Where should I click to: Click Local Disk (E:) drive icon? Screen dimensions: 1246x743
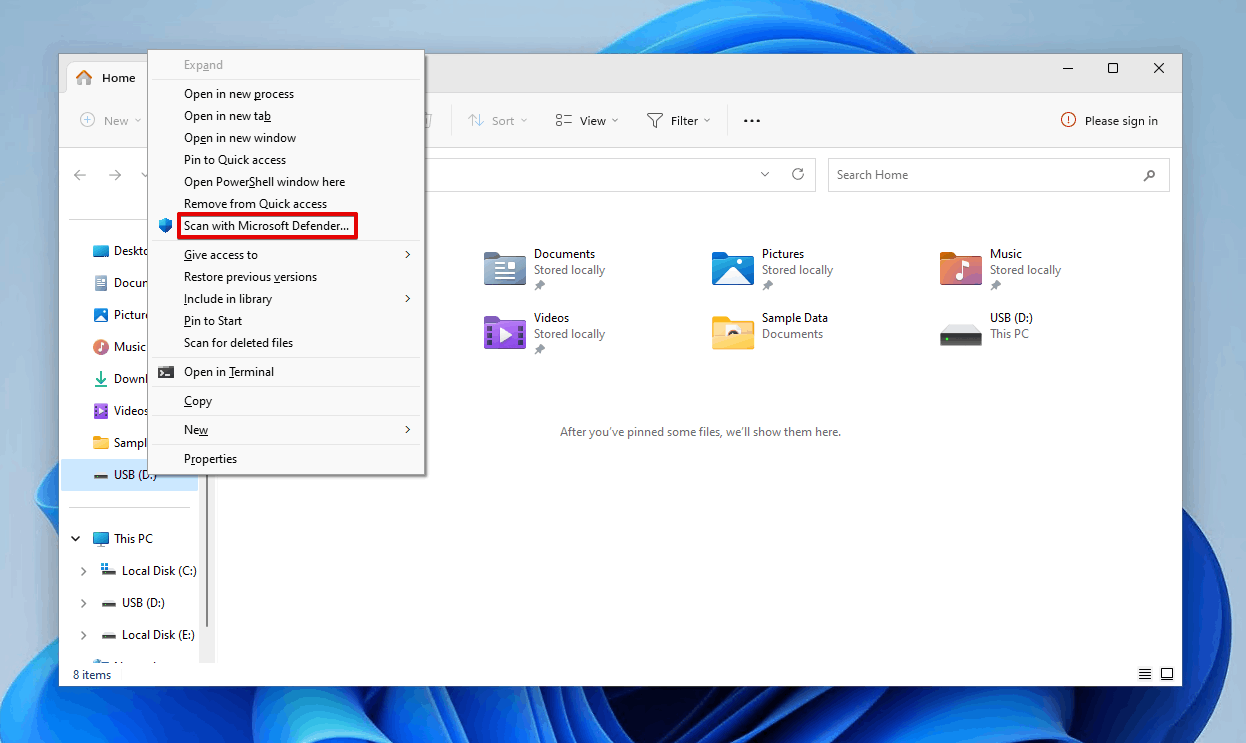[109, 635]
